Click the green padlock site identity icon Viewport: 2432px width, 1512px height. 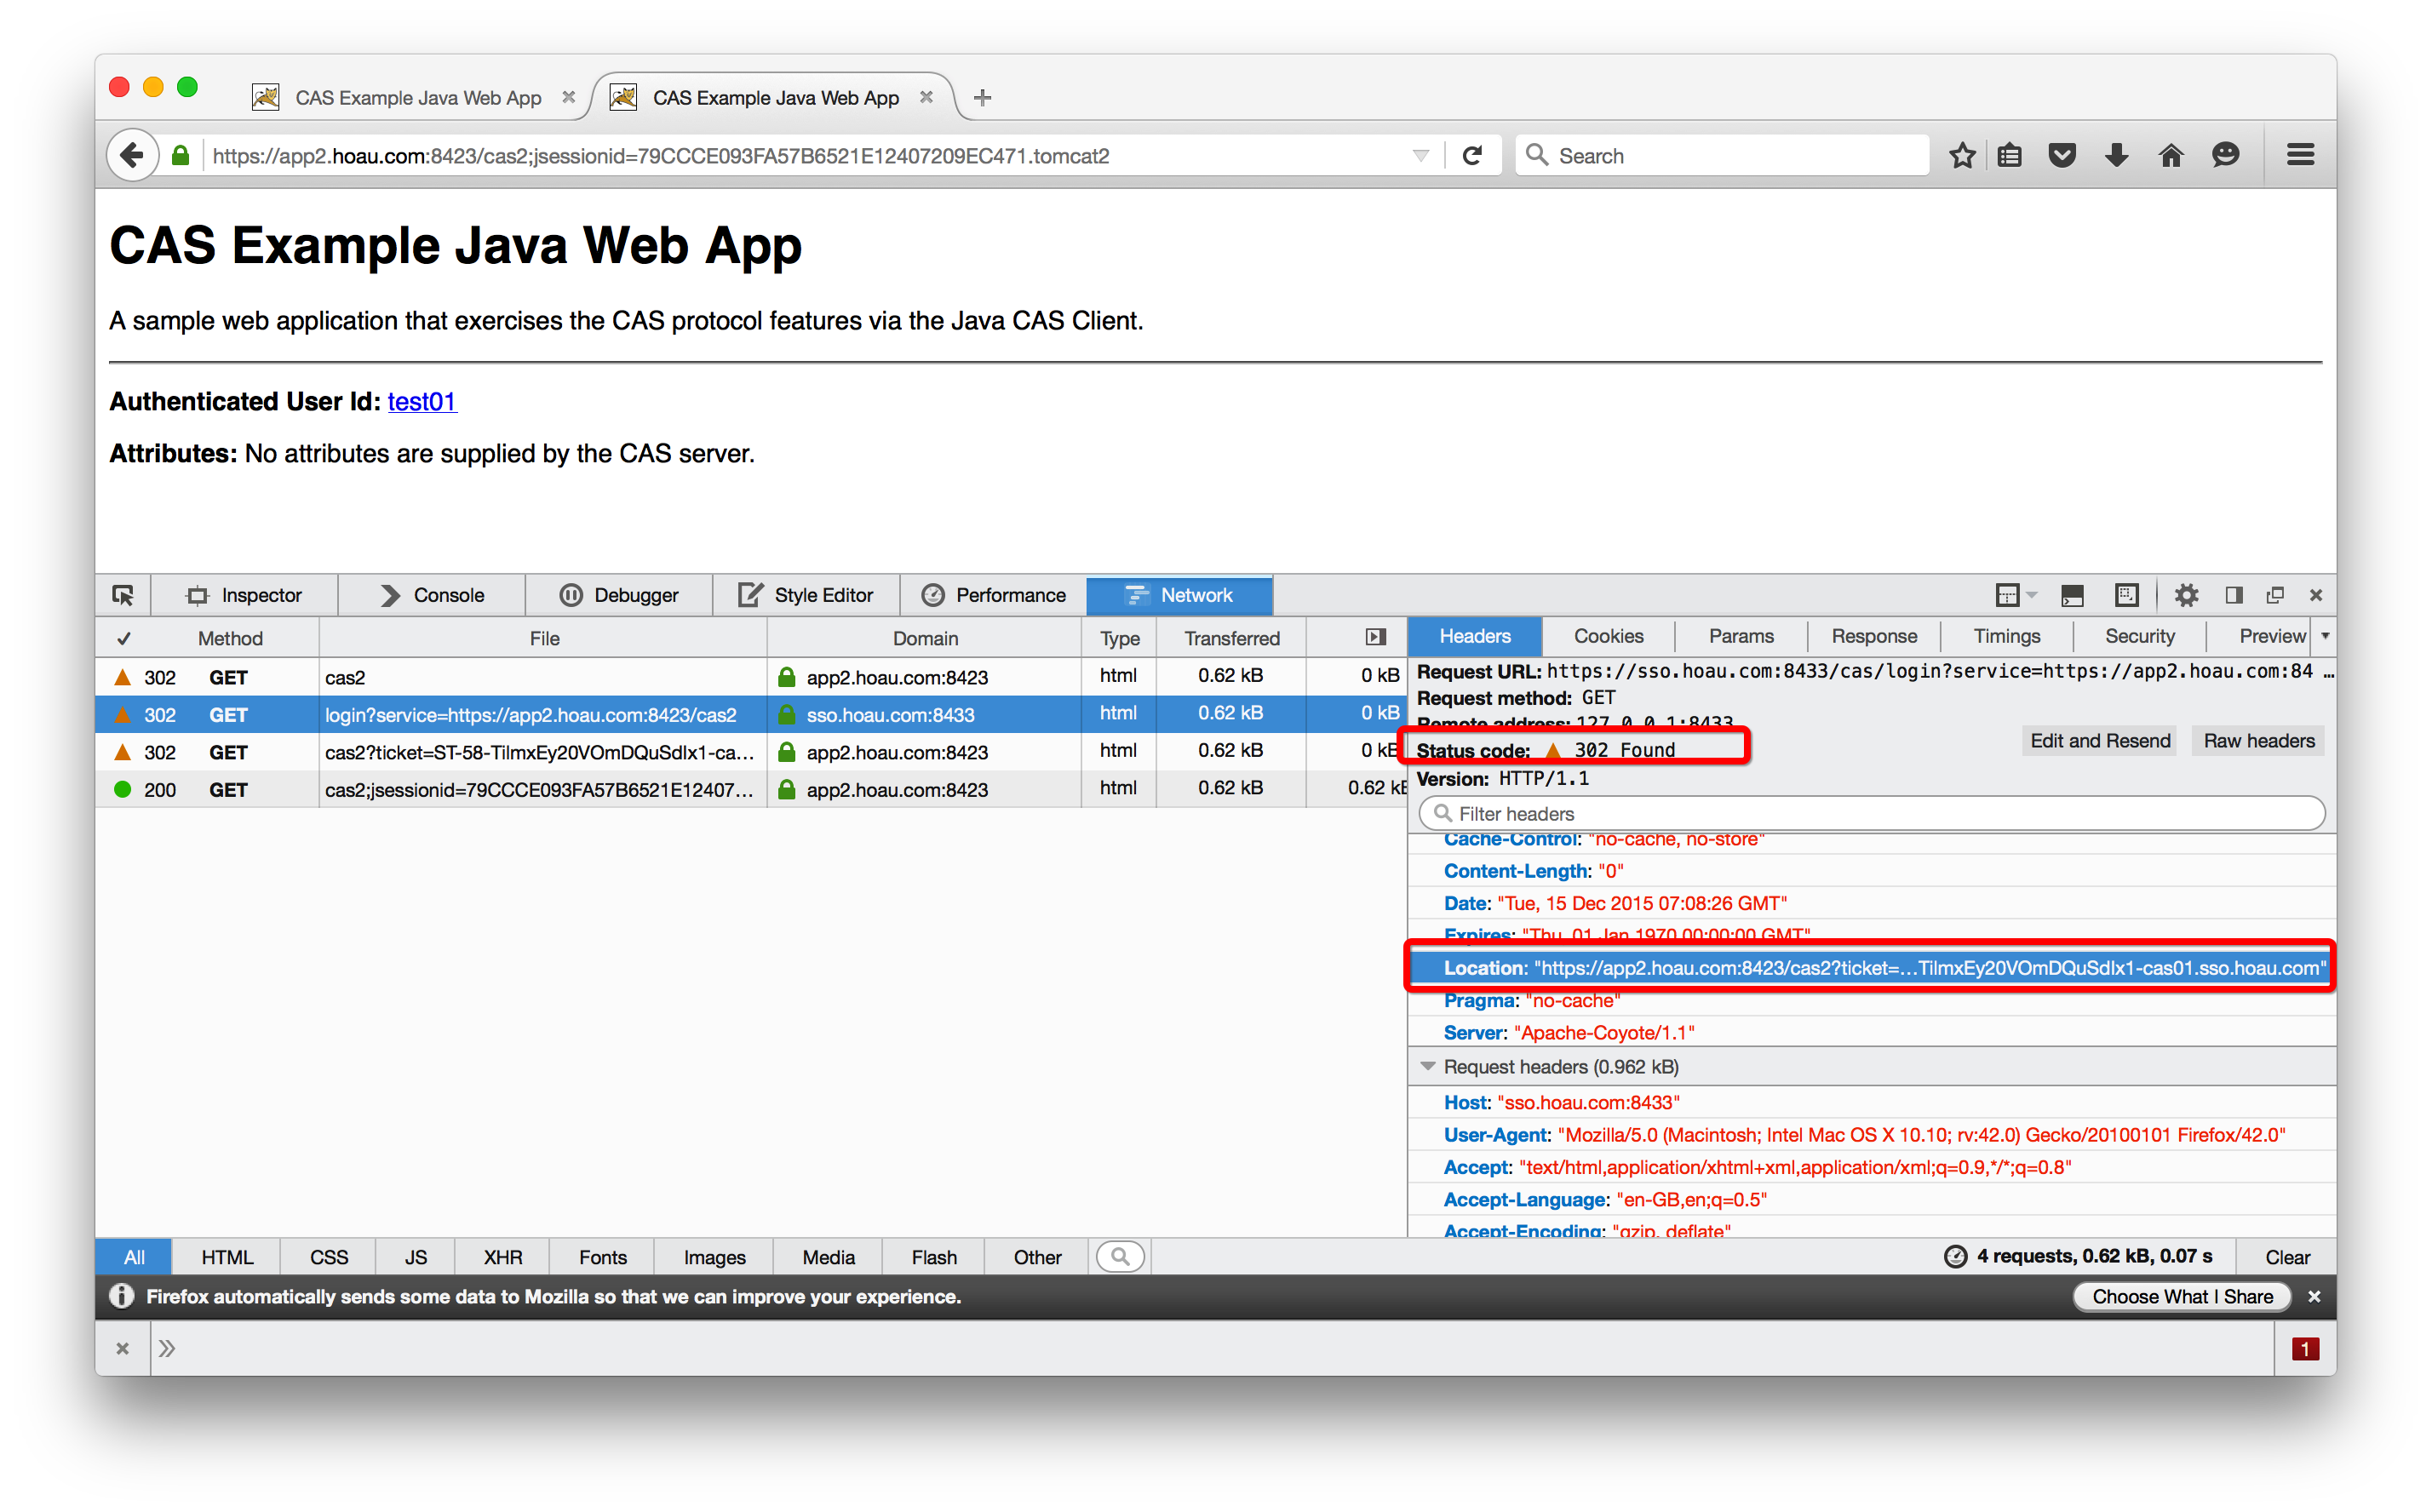(x=181, y=155)
